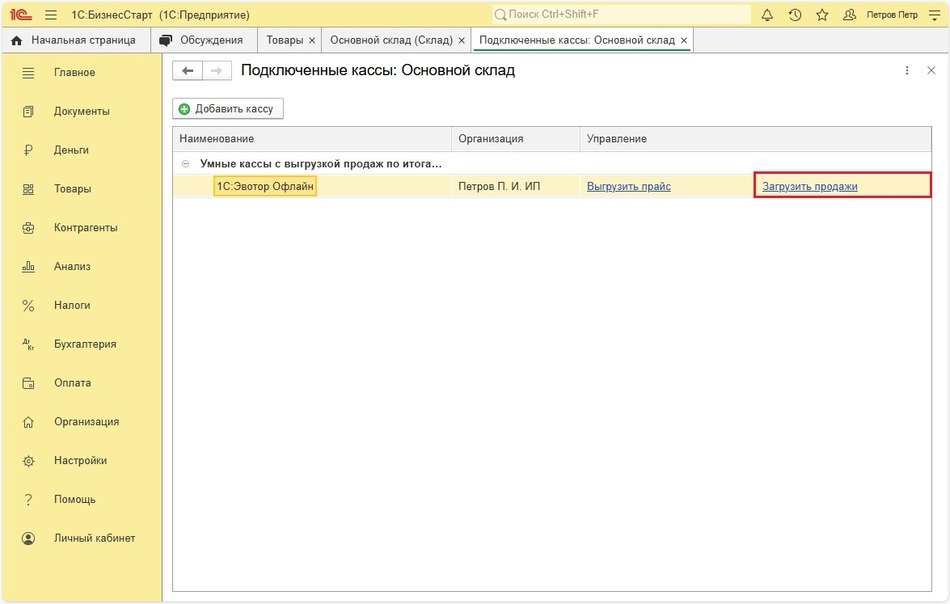Open favorites star icon
This screenshot has height=604, width=950.
822,15
